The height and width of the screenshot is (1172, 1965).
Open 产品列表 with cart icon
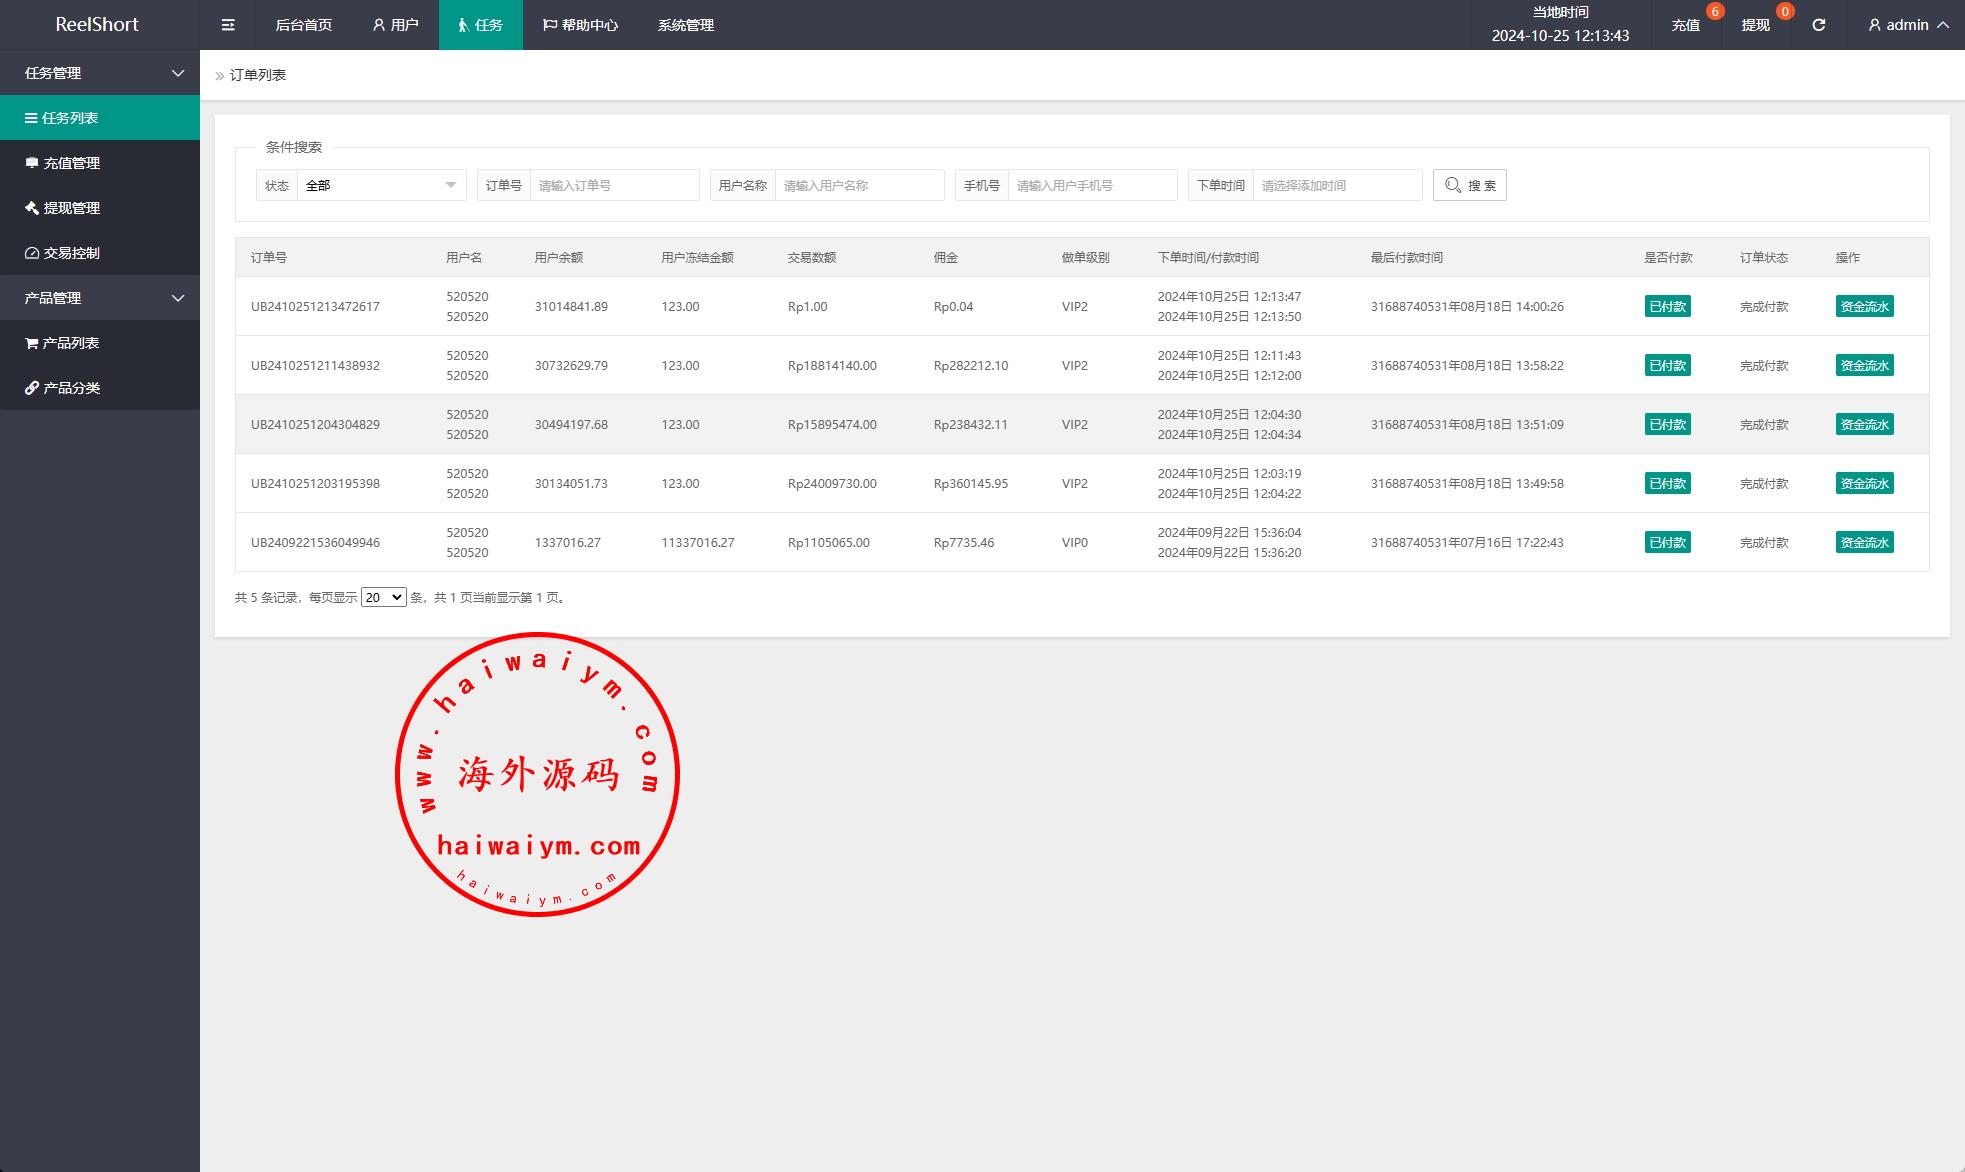(70, 343)
